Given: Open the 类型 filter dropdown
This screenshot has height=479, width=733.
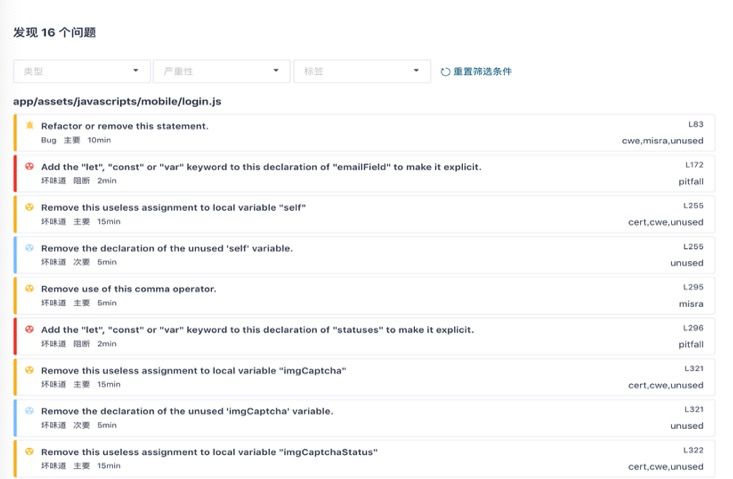Looking at the screenshot, I should tap(82, 71).
